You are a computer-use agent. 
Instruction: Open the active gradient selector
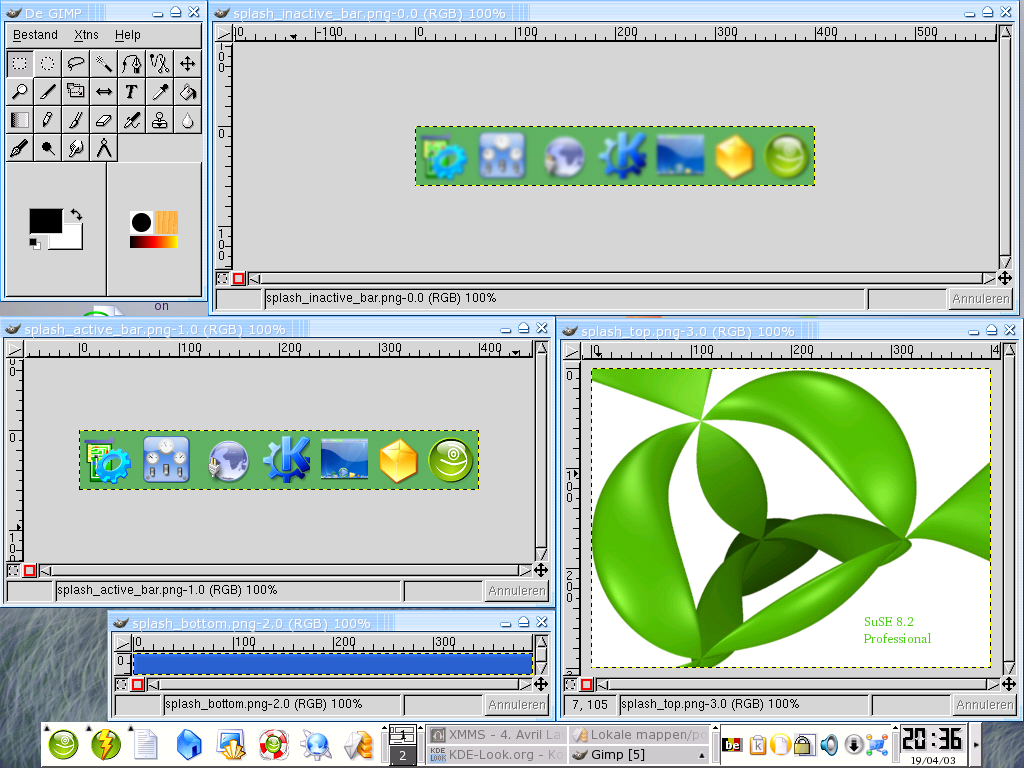[153, 242]
